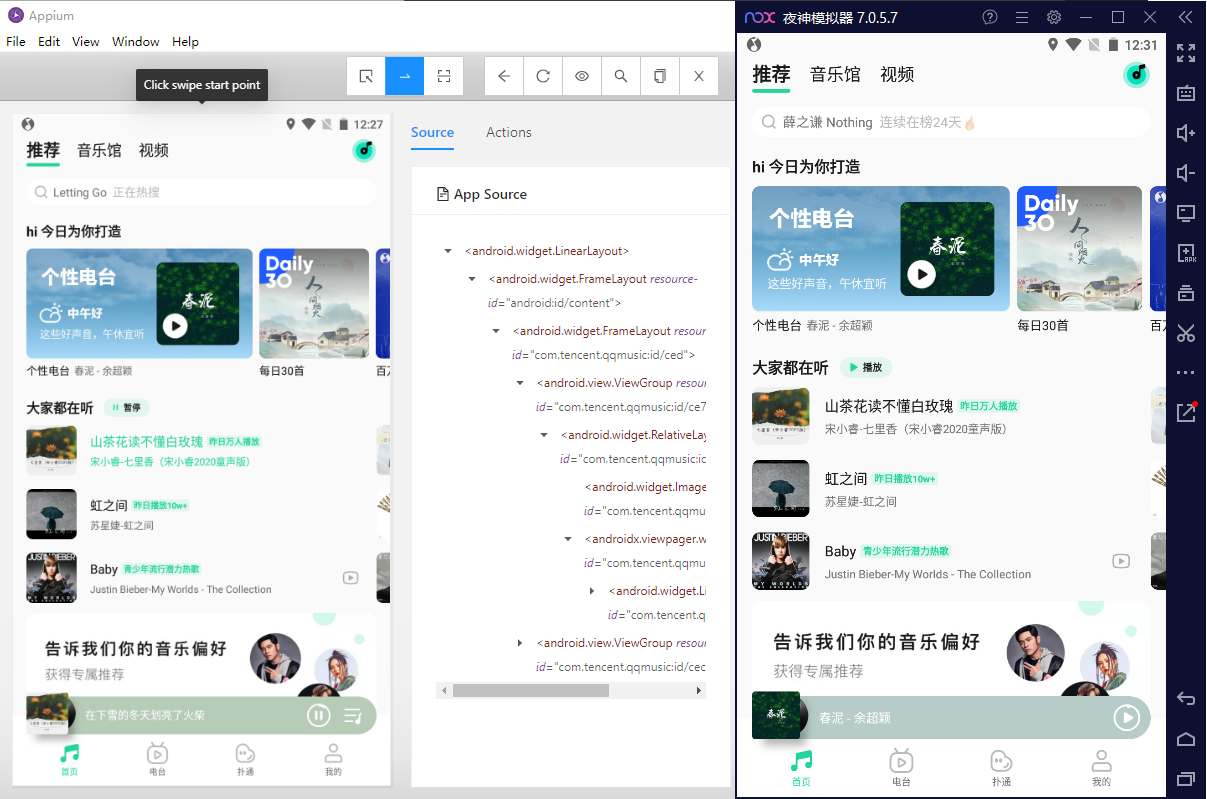
Task: Open 扑通 bottom tab in Nox
Action: pos(1001,767)
